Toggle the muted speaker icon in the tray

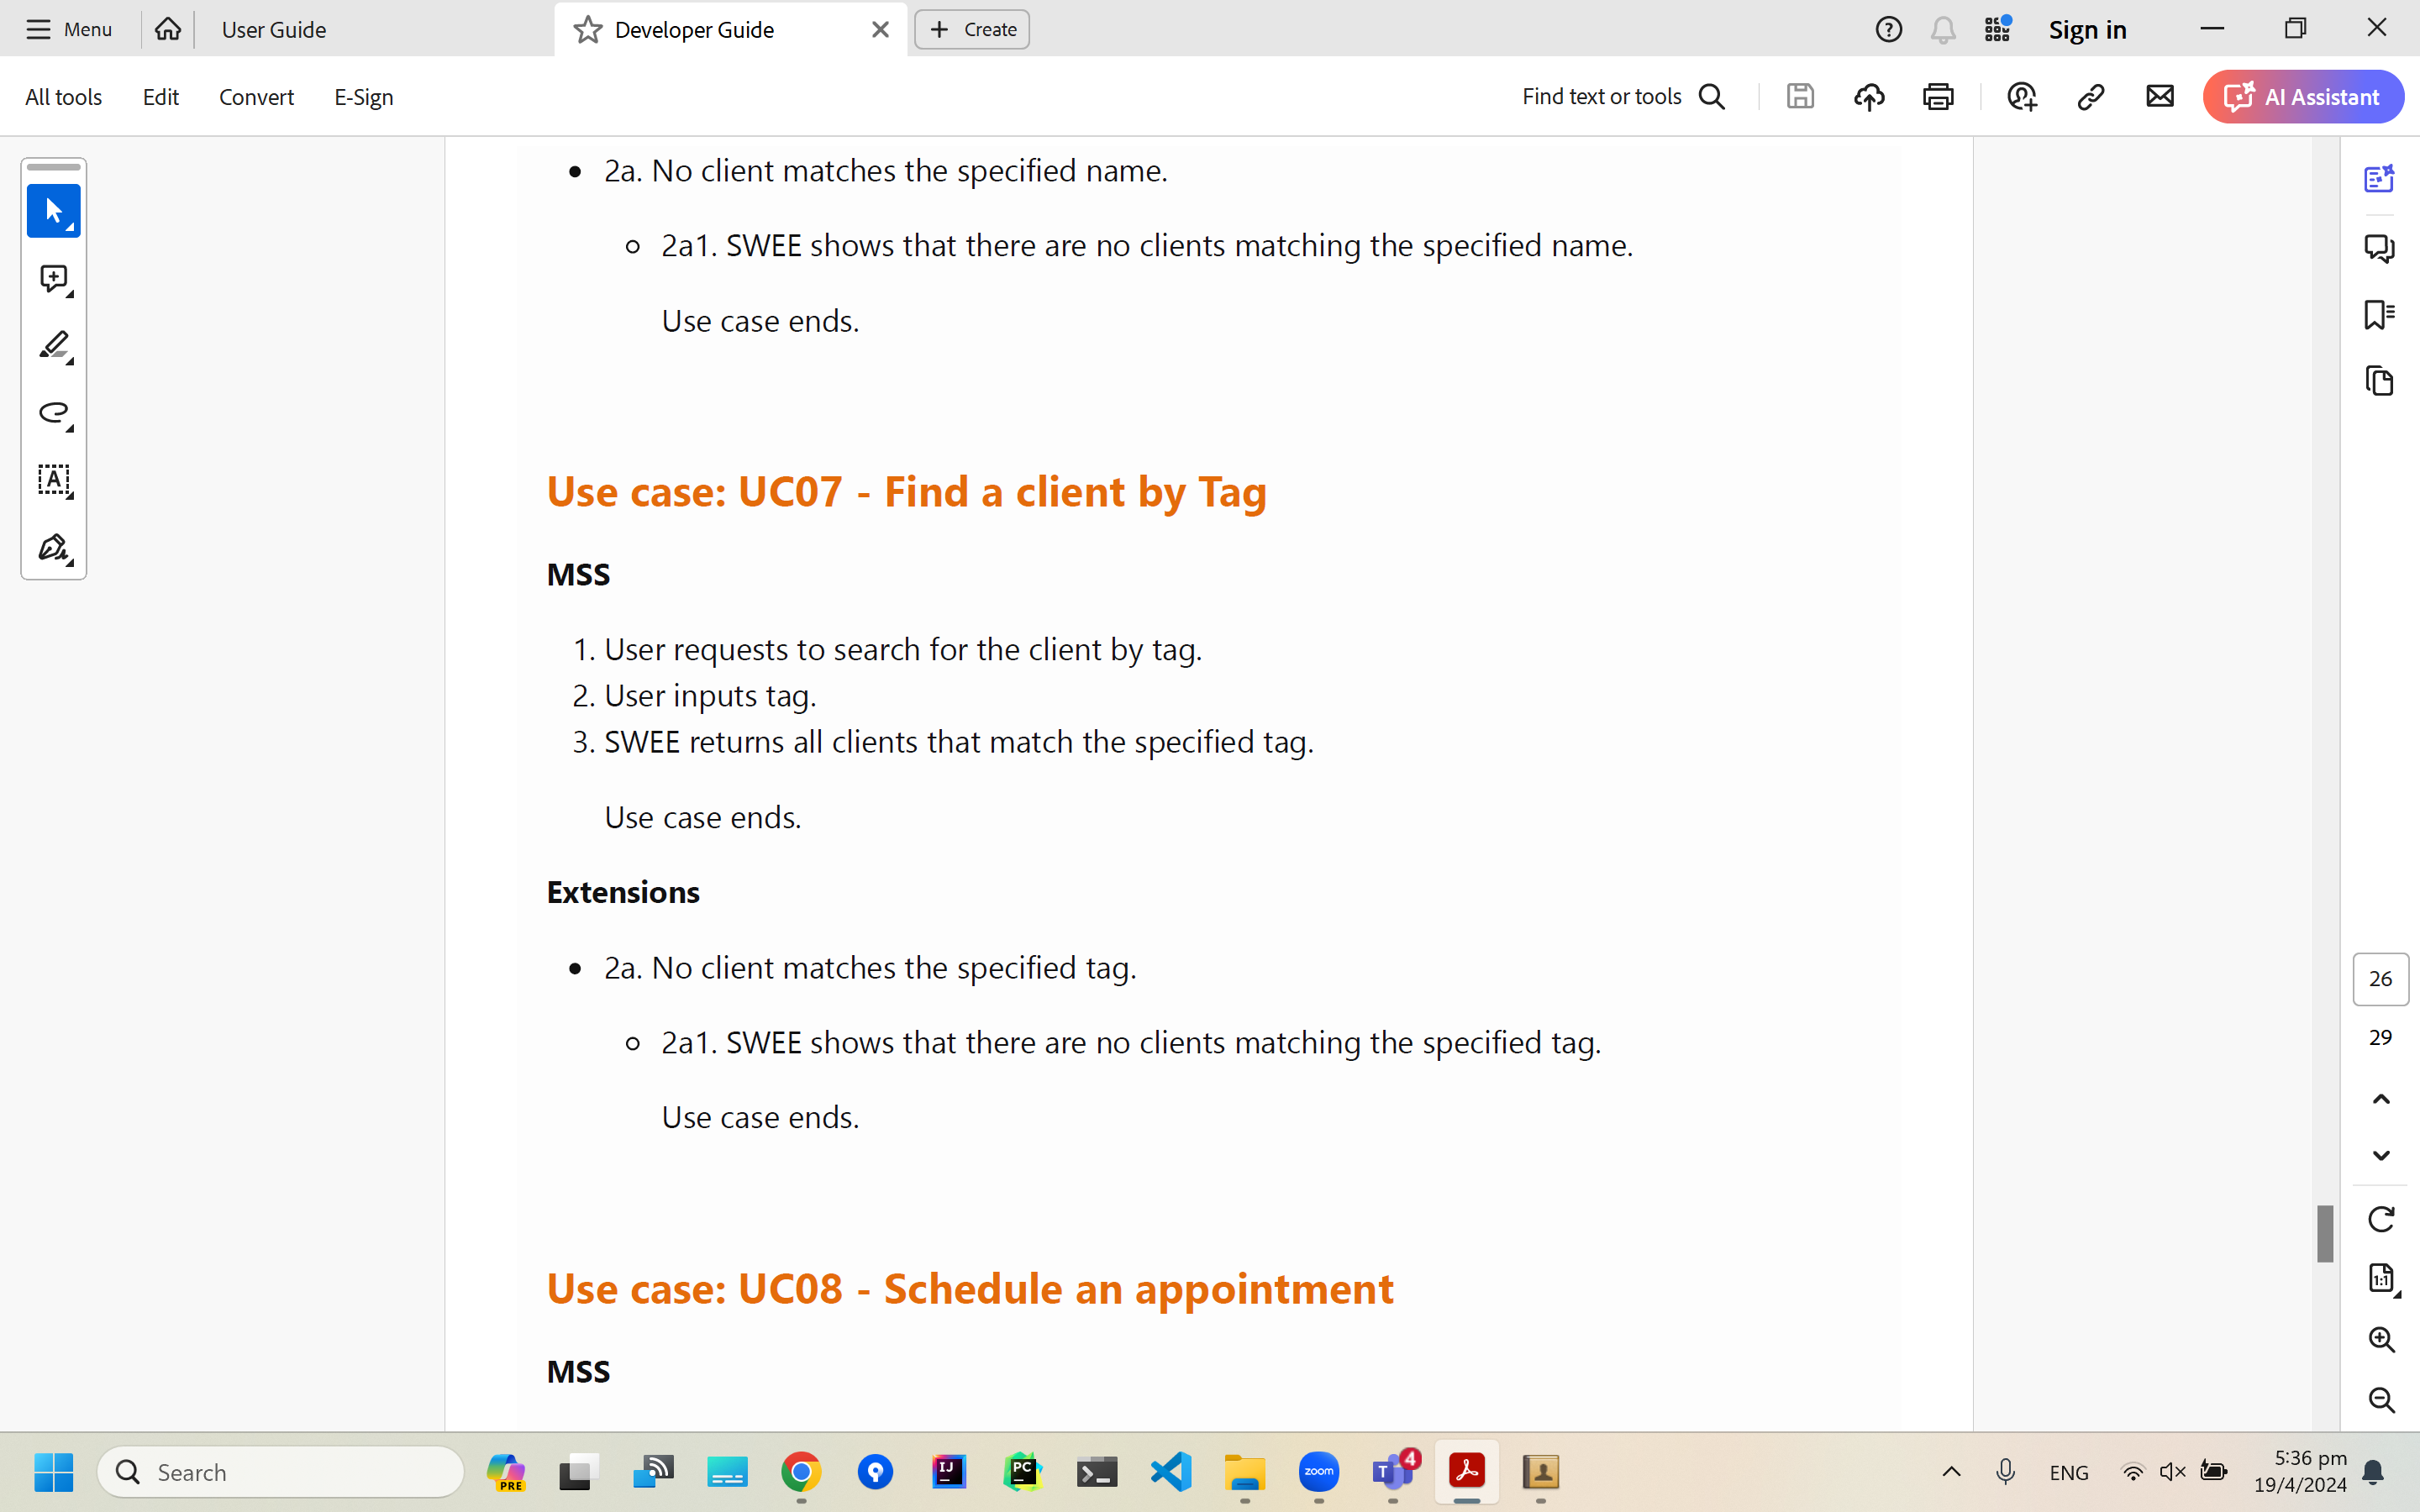pyautogui.click(x=2172, y=1472)
